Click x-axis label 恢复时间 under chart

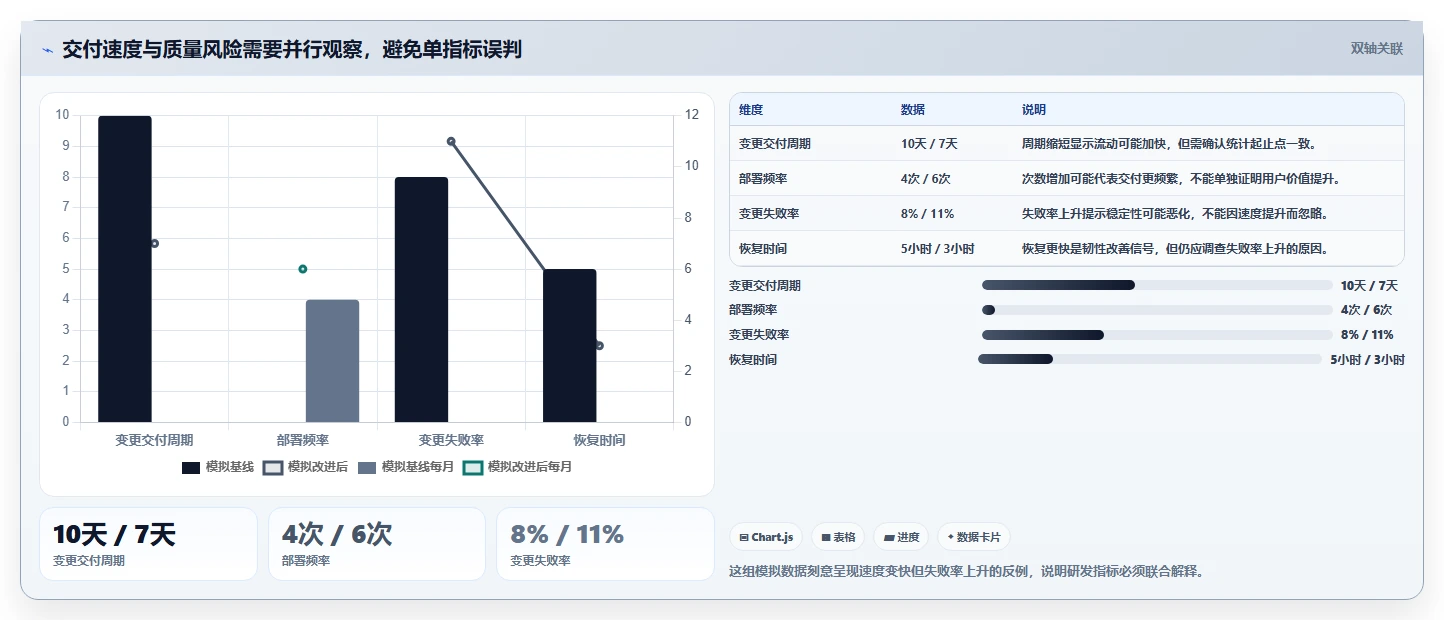point(599,440)
